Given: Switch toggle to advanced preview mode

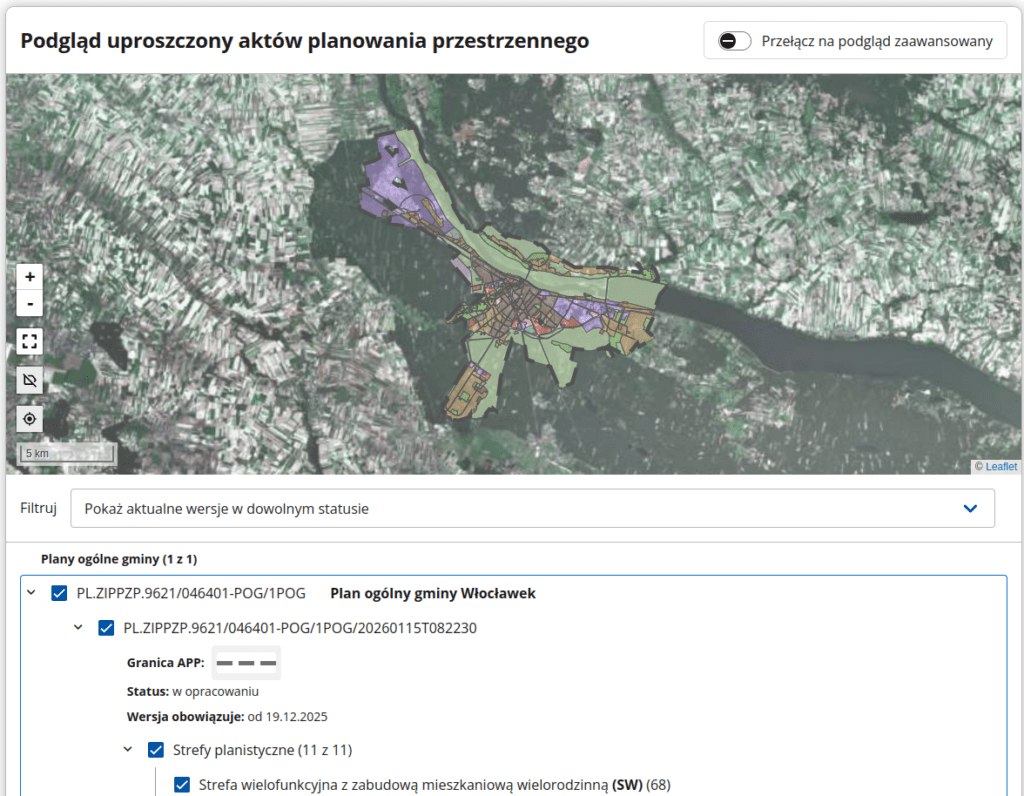Looking at the screenshot, I should [733, 41].
